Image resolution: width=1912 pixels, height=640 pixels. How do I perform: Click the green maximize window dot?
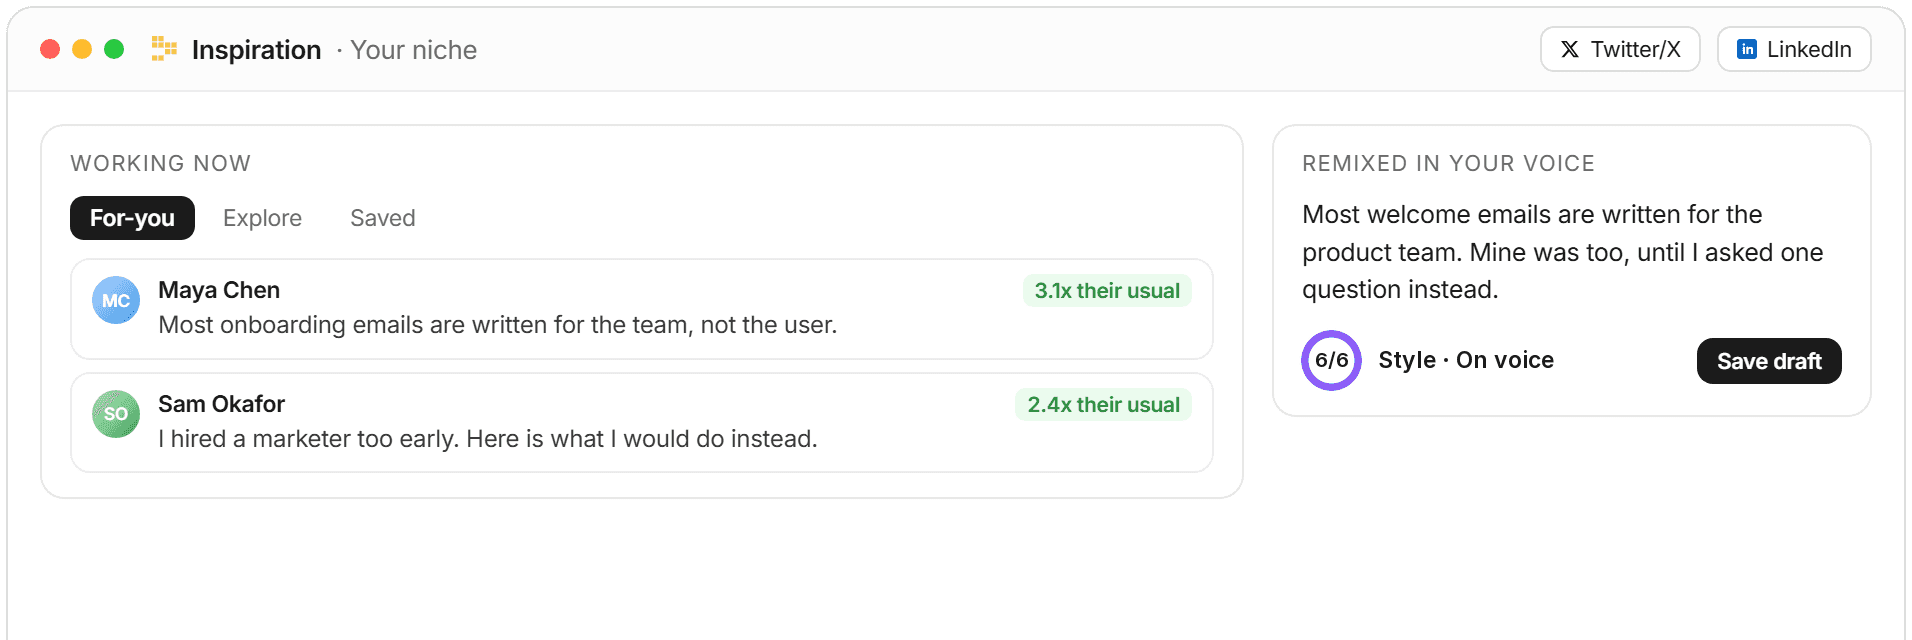pos(114,49)
